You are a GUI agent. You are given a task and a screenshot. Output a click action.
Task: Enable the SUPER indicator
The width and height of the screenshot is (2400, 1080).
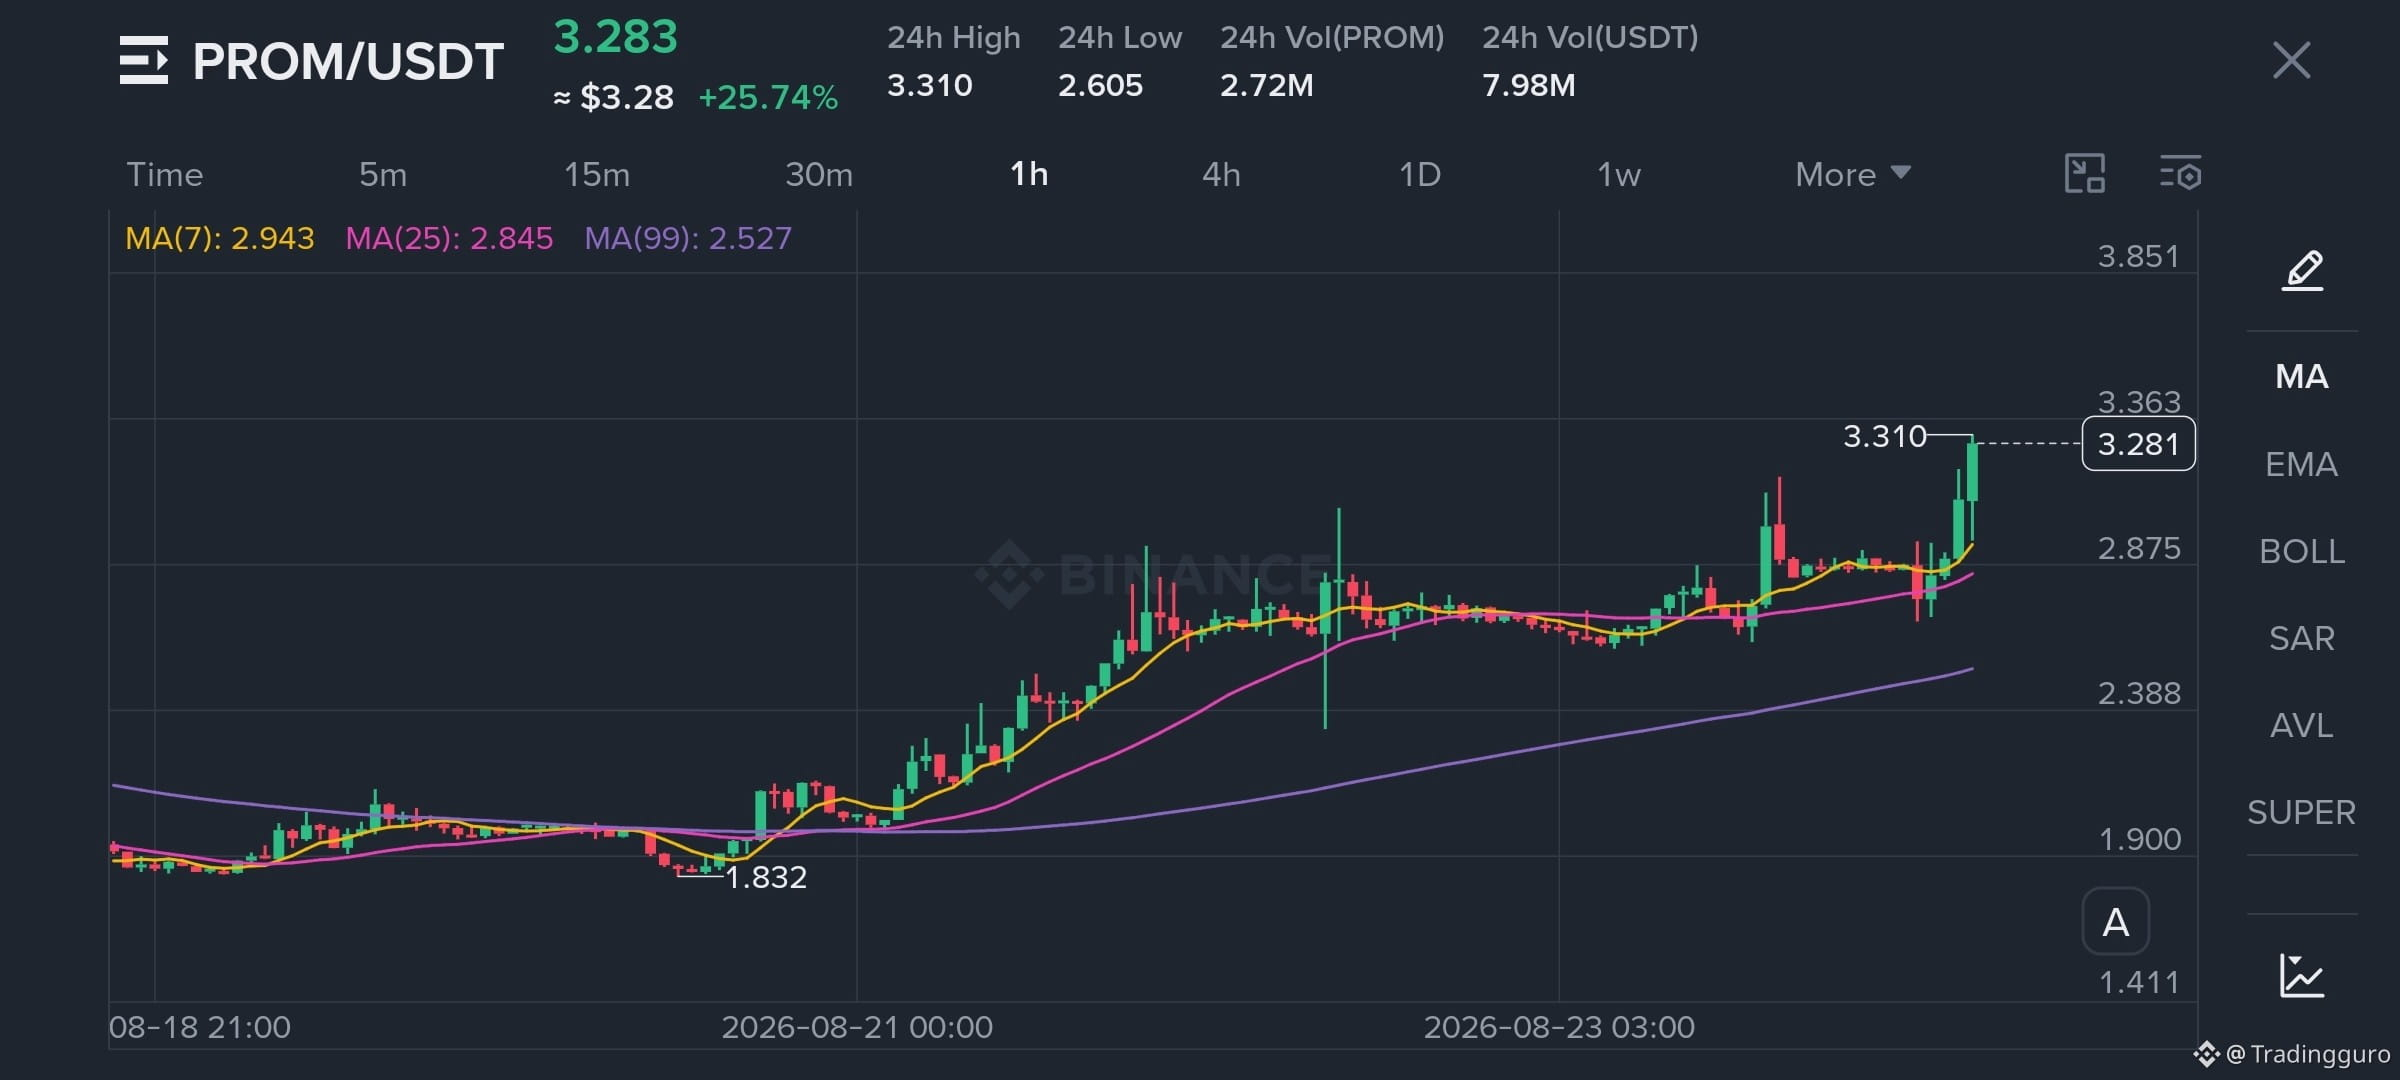tap(2302, 812)
